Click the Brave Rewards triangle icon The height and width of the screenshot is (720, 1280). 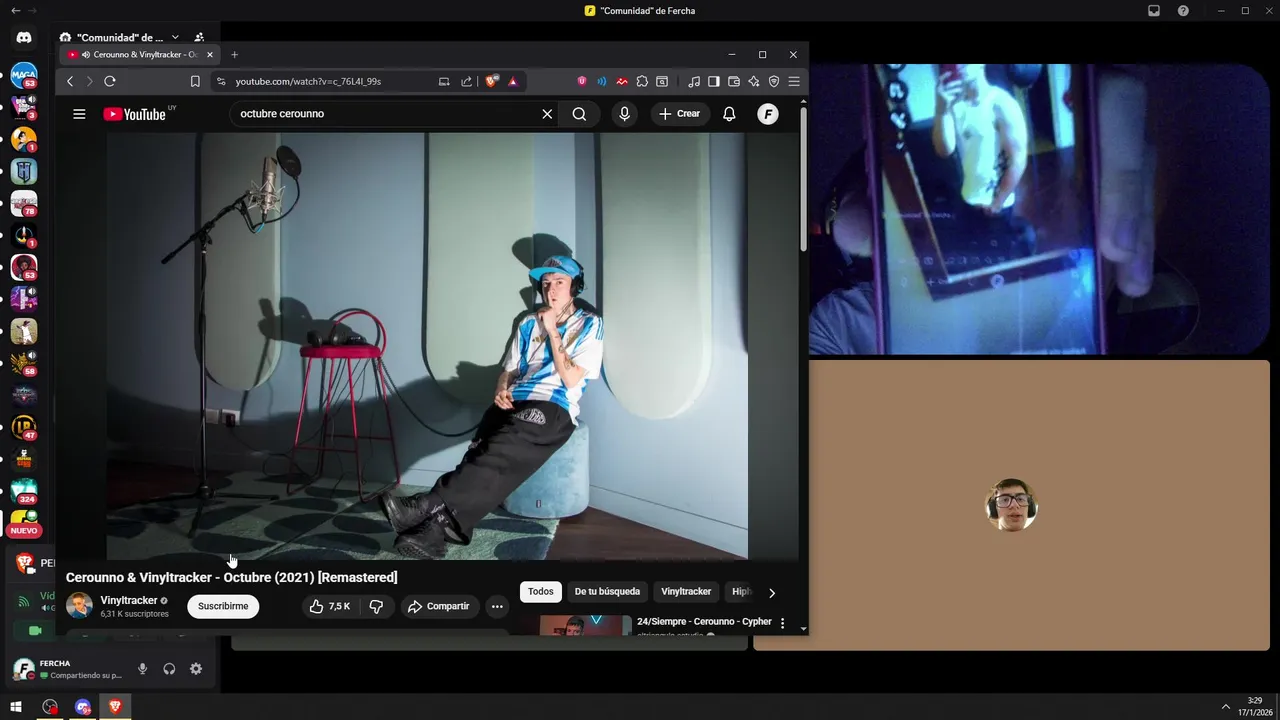tap(512, 81)
